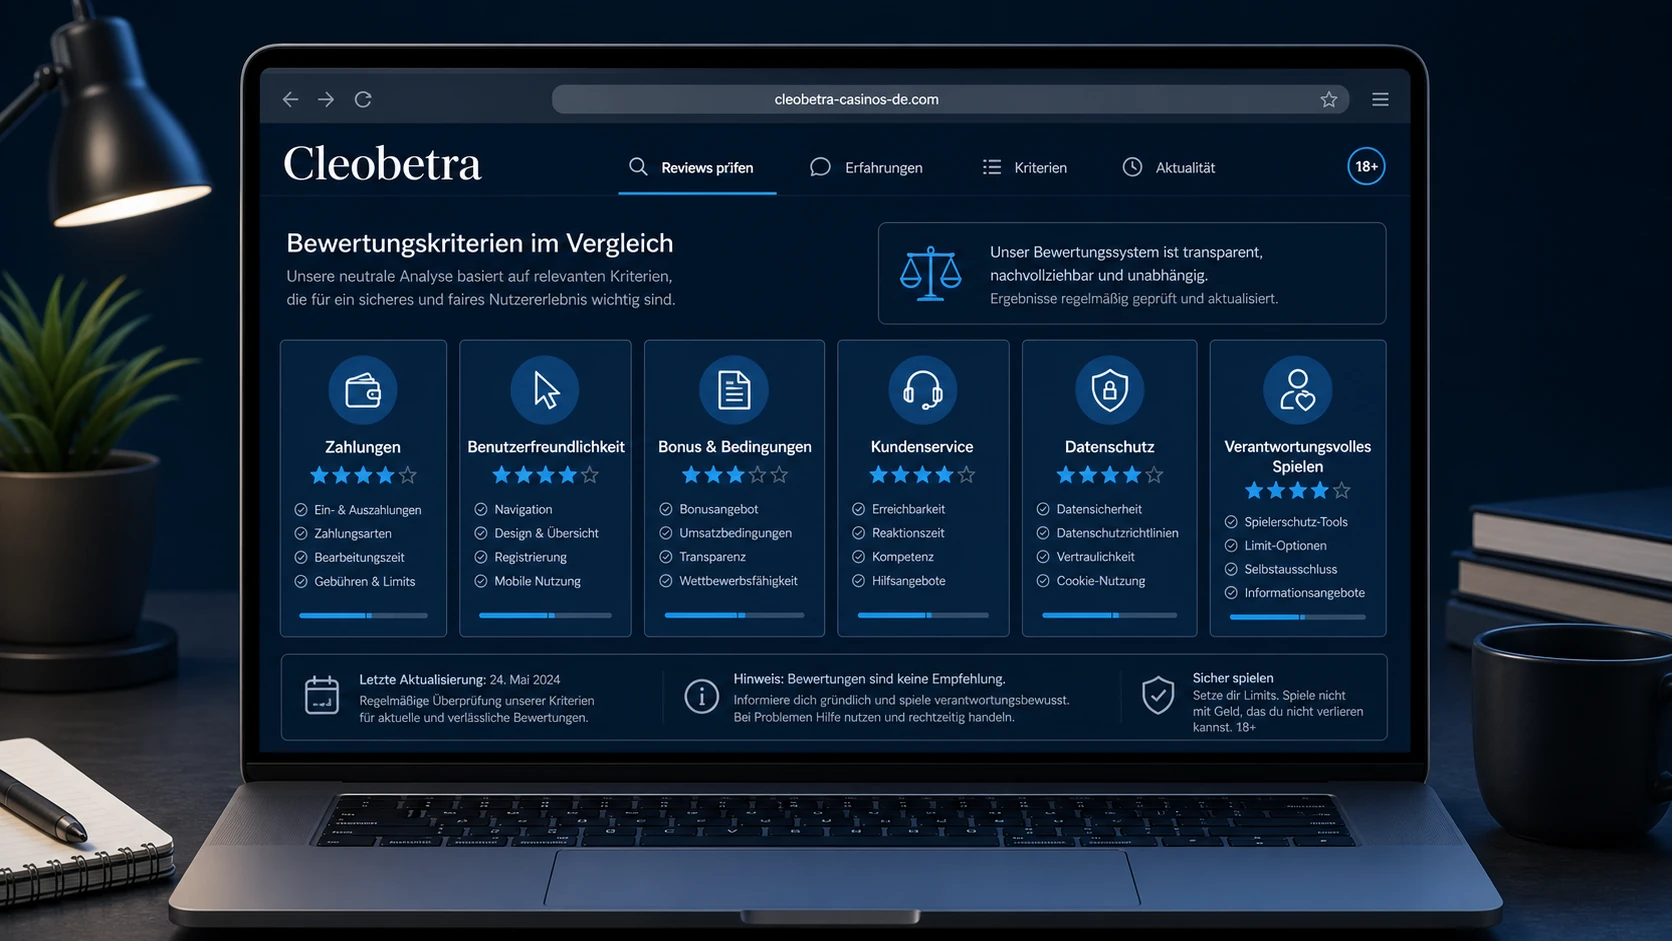
Task: Switch to the Erfahrungen tab
Action: tap(866, 167)
